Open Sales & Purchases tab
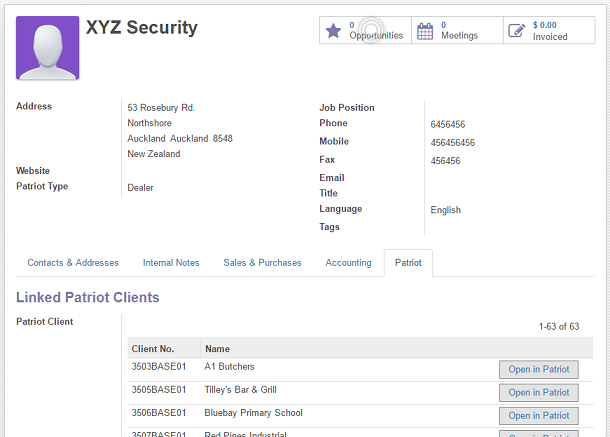Screen dimensions: 610x437 [x=262, y=263]
